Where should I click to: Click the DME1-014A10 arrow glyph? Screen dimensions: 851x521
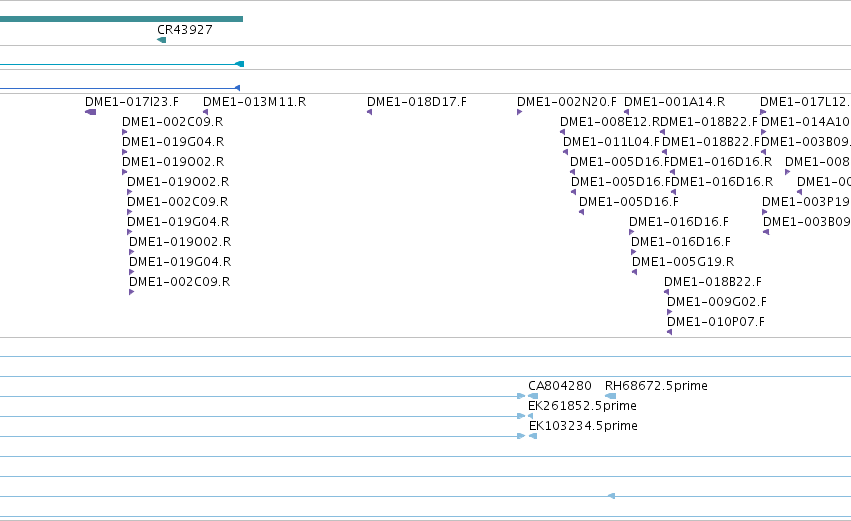click(764, 132)
